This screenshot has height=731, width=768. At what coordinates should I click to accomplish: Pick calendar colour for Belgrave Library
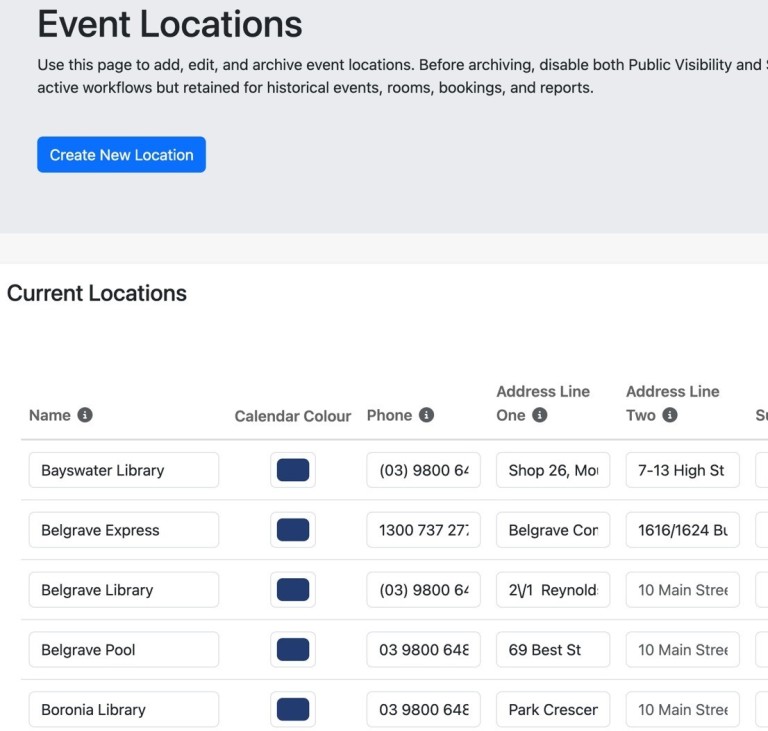pyautogui.click(x=293, y=589)
